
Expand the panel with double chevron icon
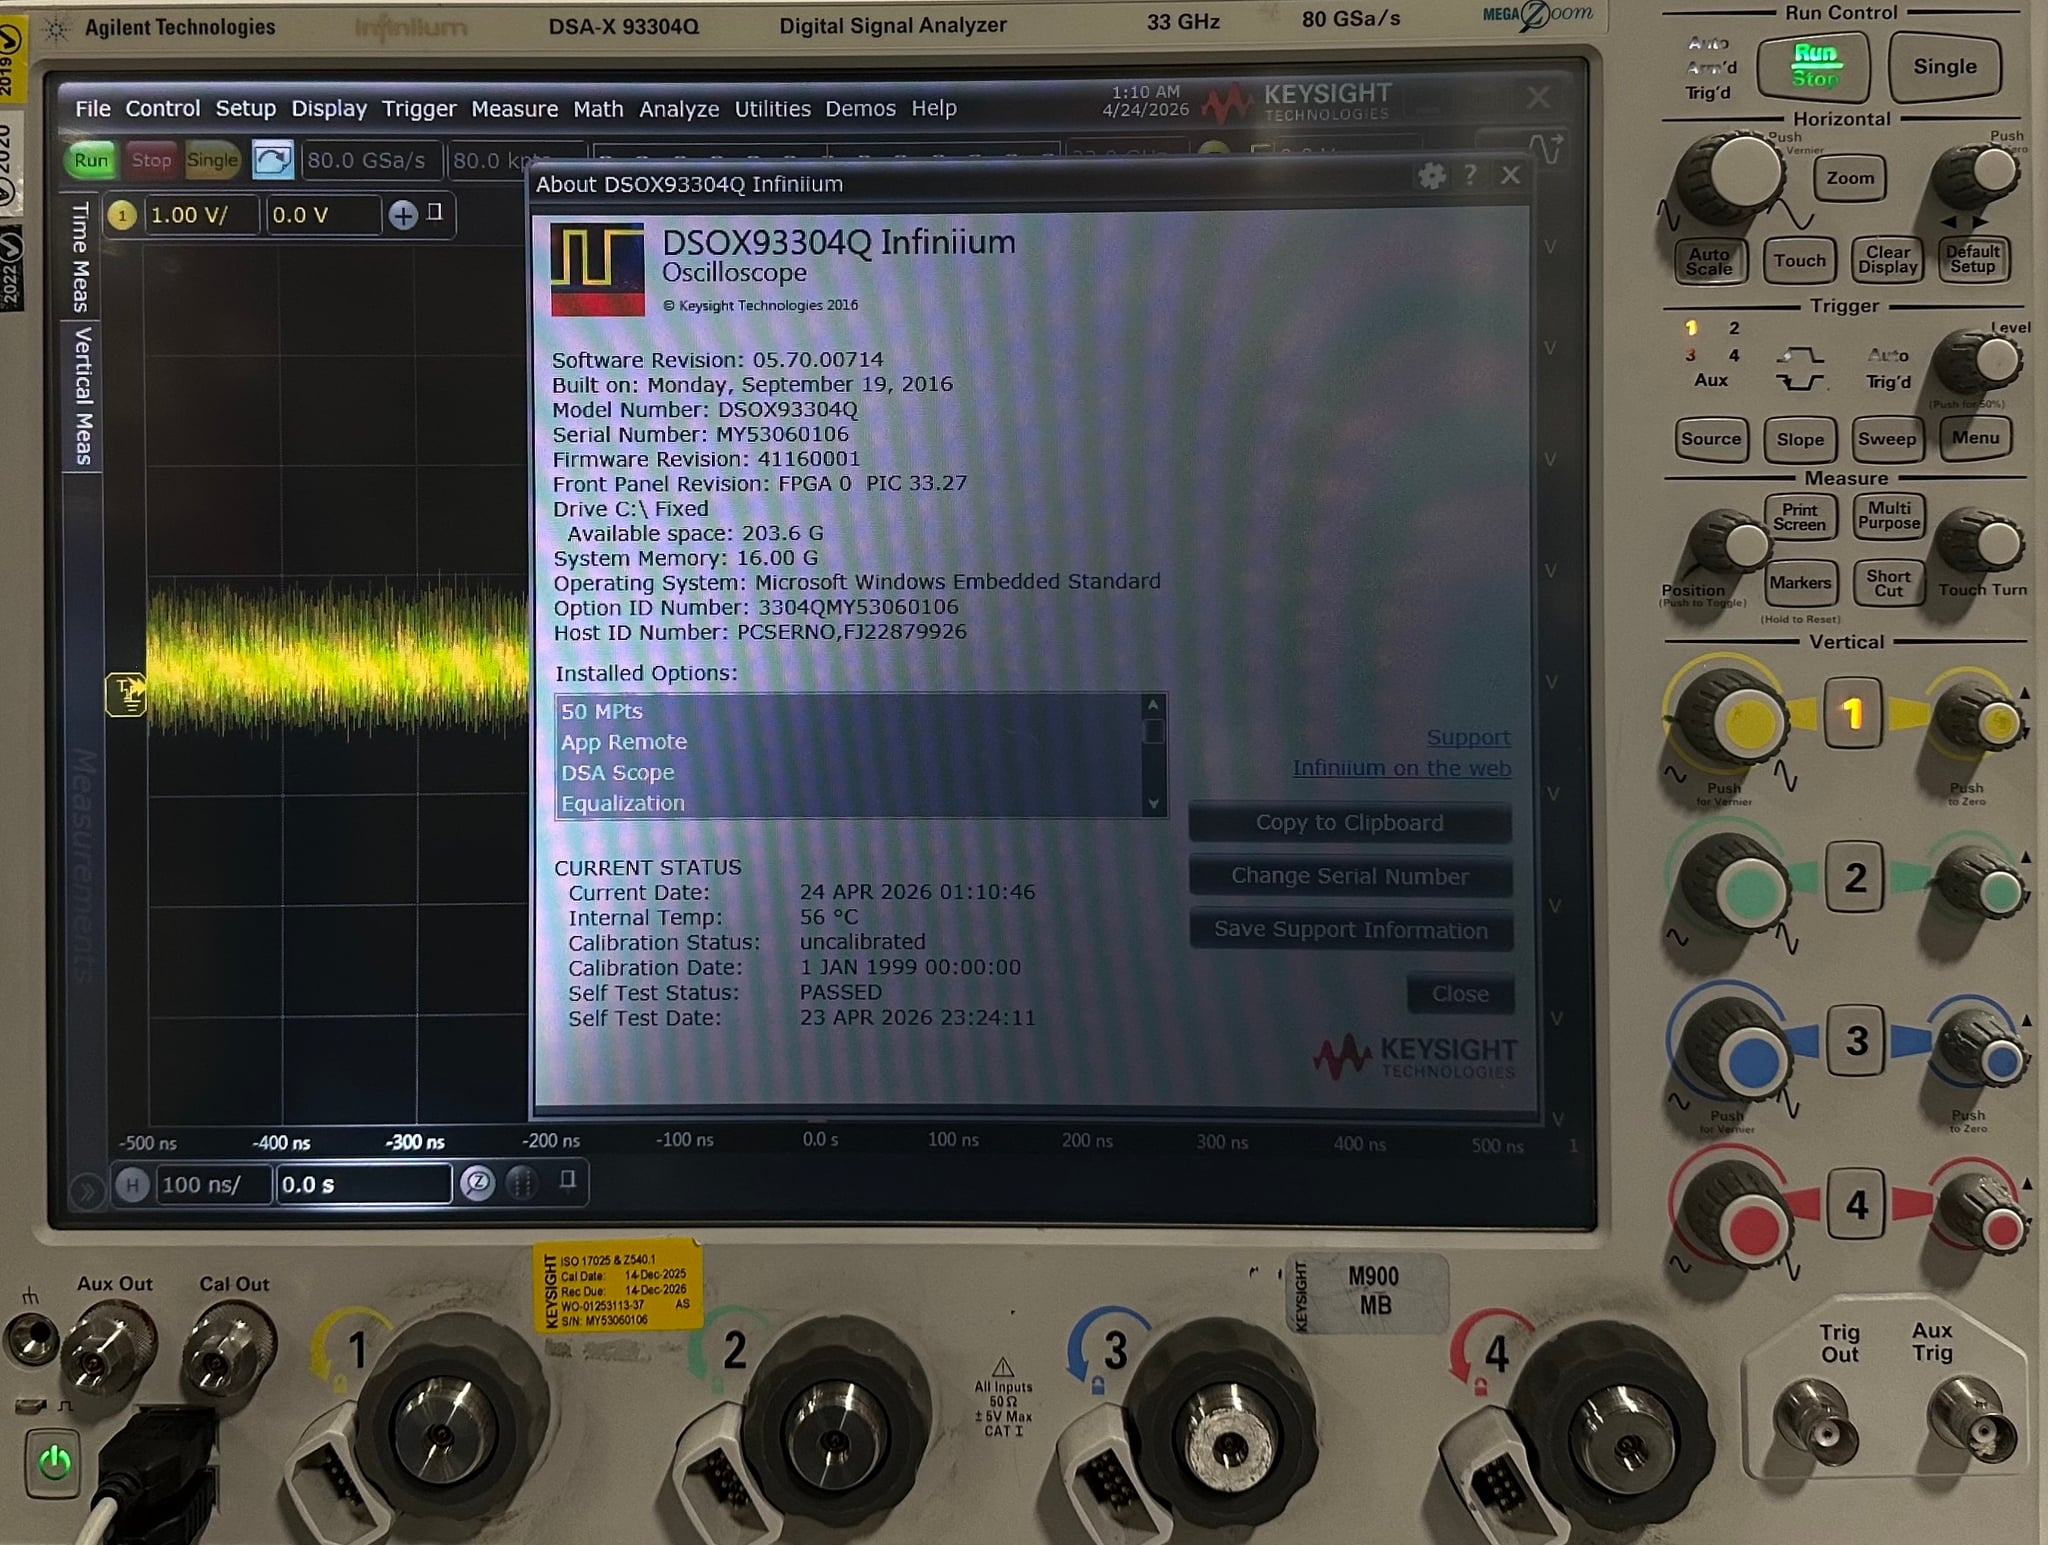(86, 1190)
